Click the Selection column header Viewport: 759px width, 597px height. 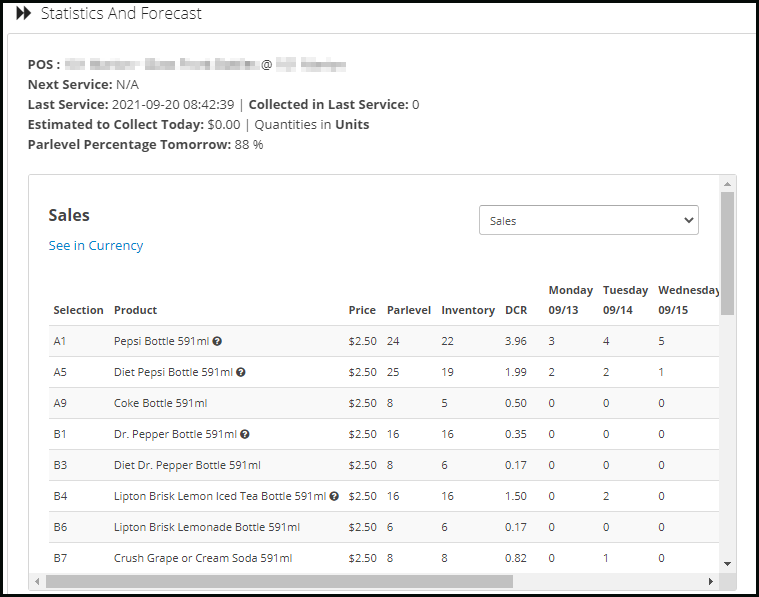(78, 310)
